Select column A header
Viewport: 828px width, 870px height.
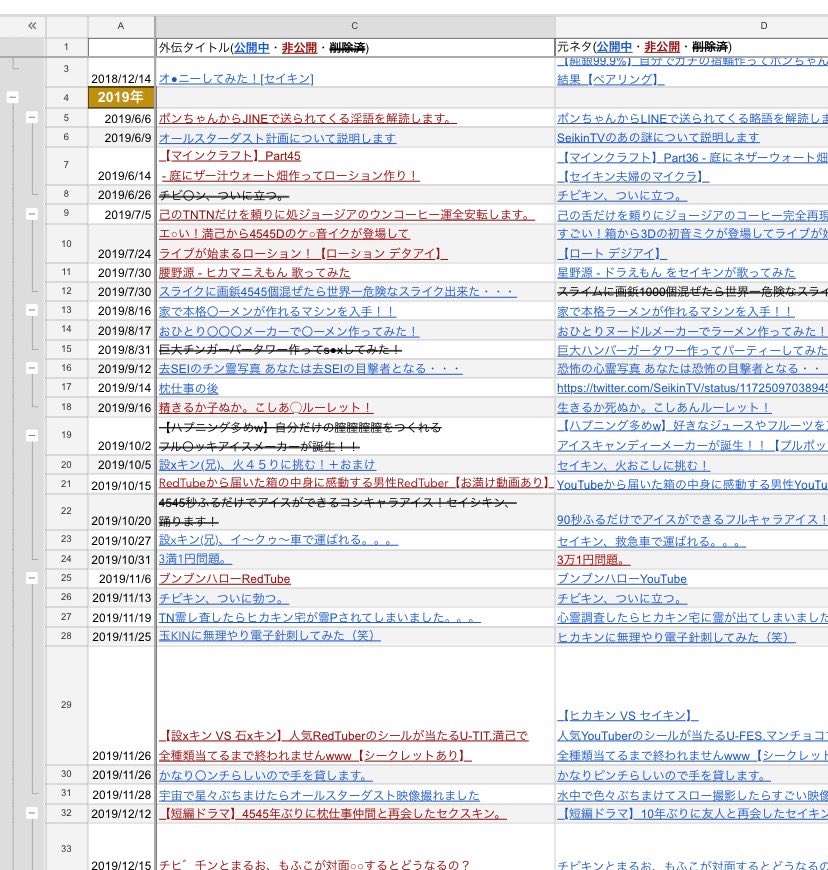[x=121, y=26]
